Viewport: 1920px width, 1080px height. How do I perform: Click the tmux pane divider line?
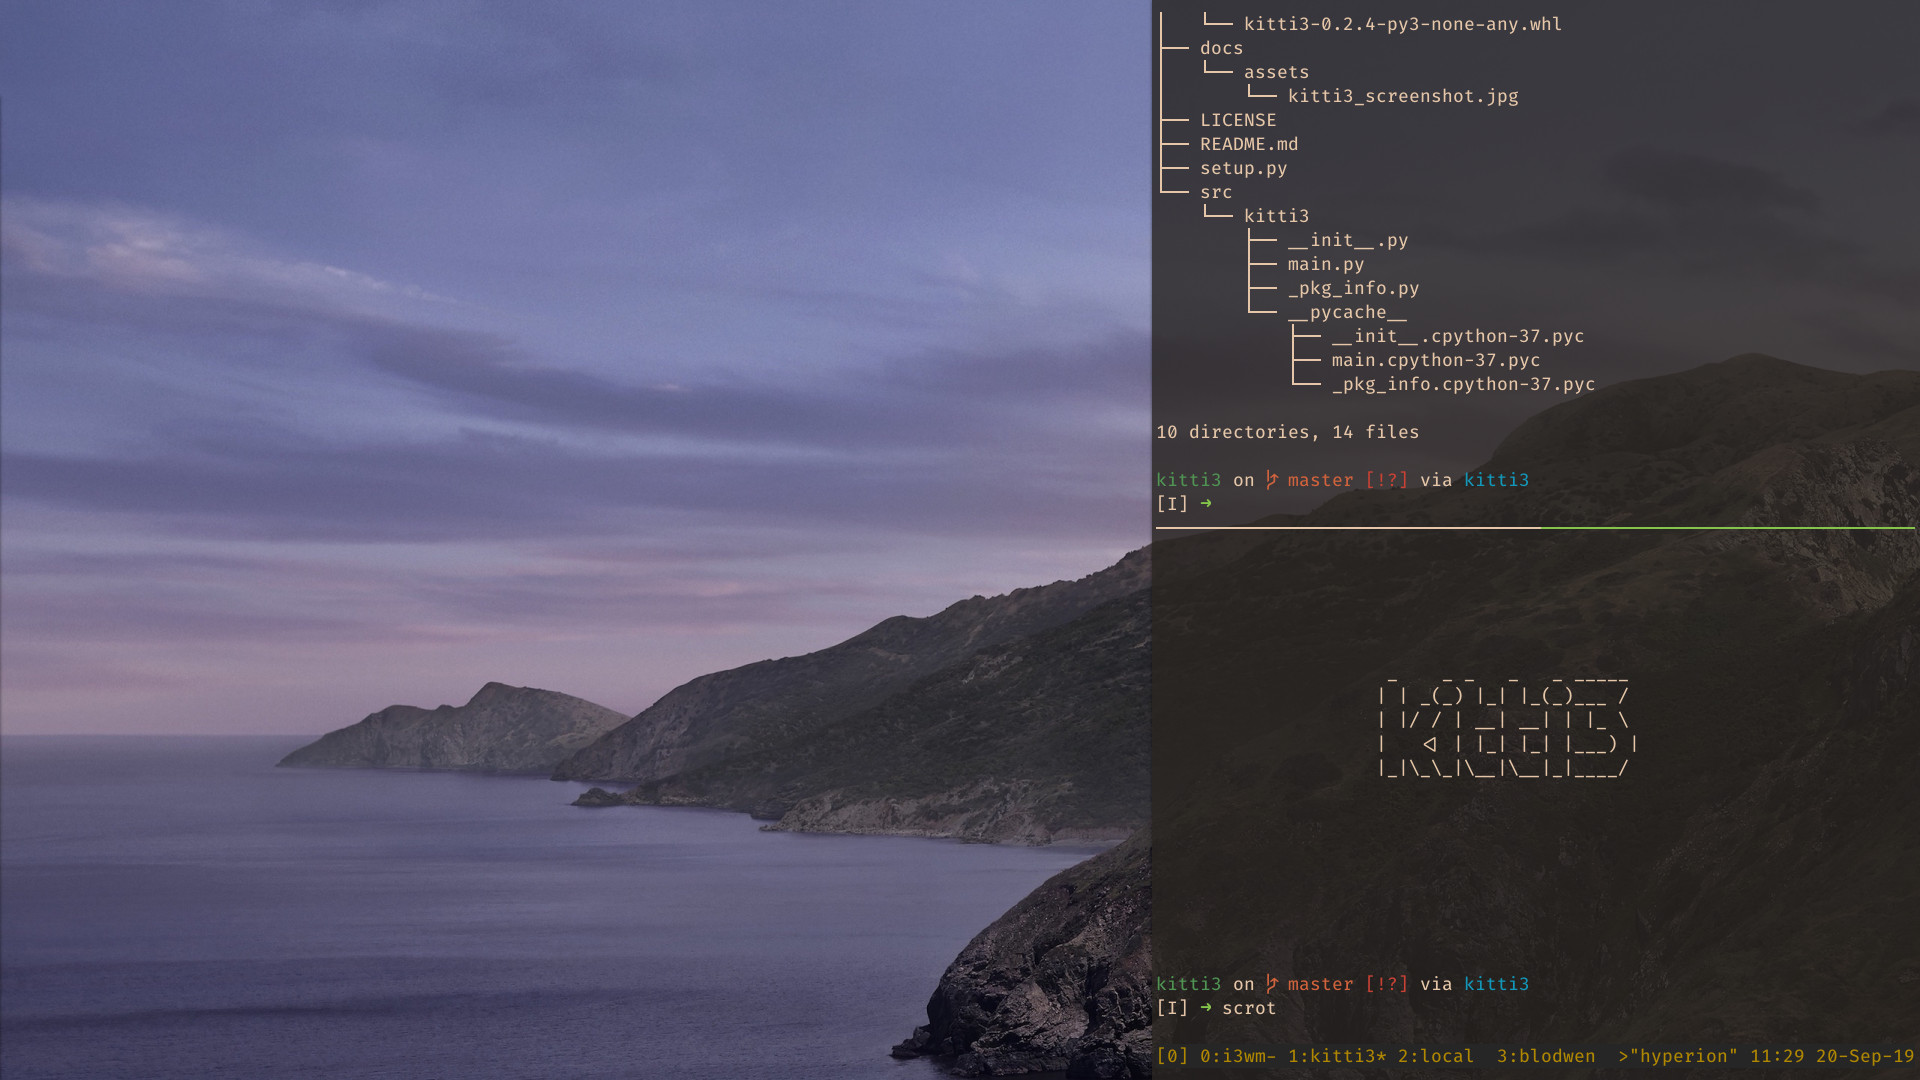pos(1535,527)
